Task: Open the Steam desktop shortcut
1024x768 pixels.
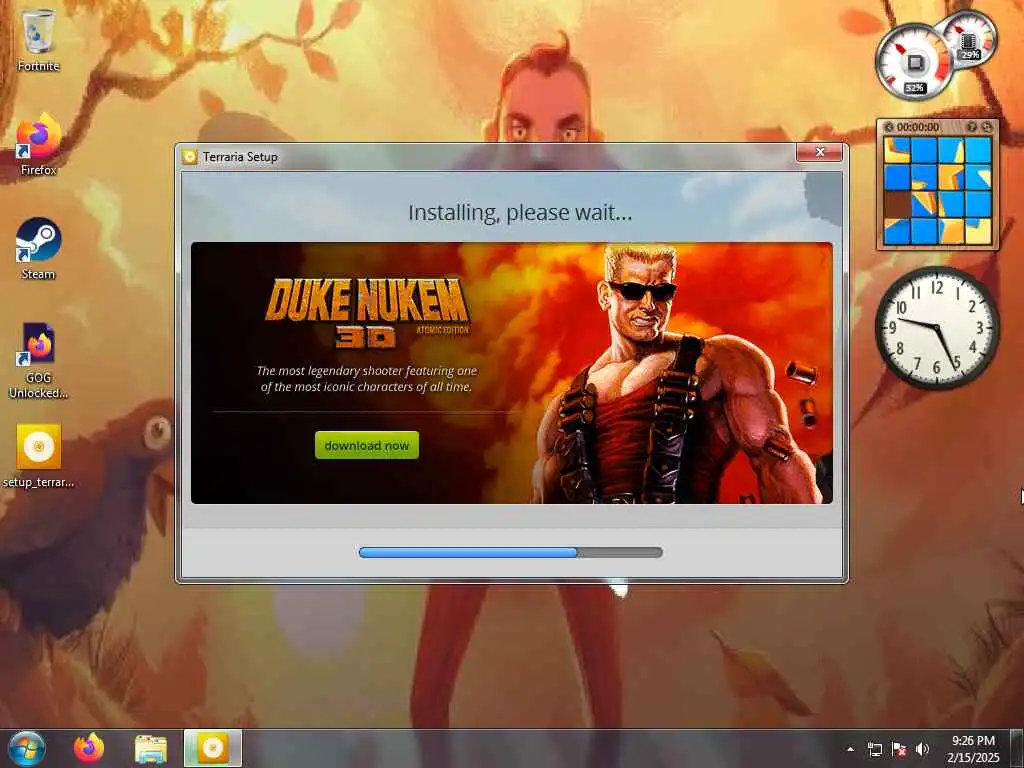Action: [x=38, y=248]
